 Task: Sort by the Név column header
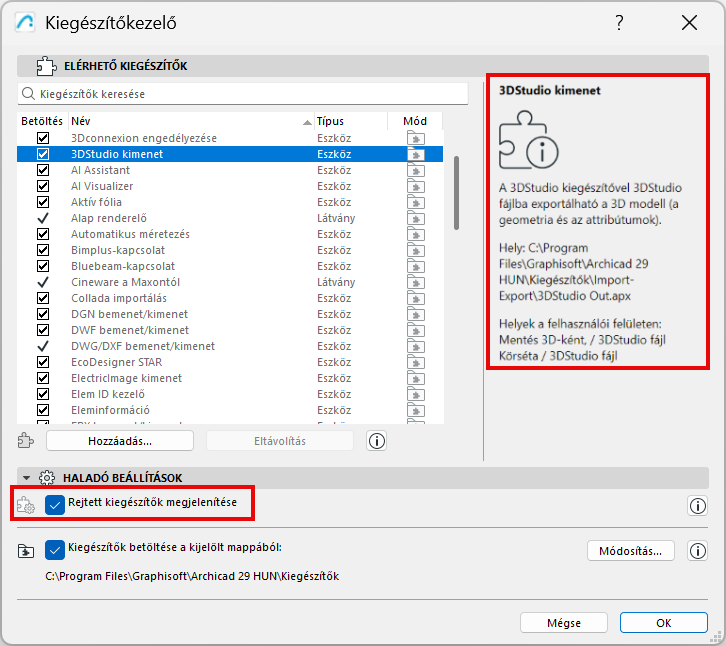(x=191, y=121)
